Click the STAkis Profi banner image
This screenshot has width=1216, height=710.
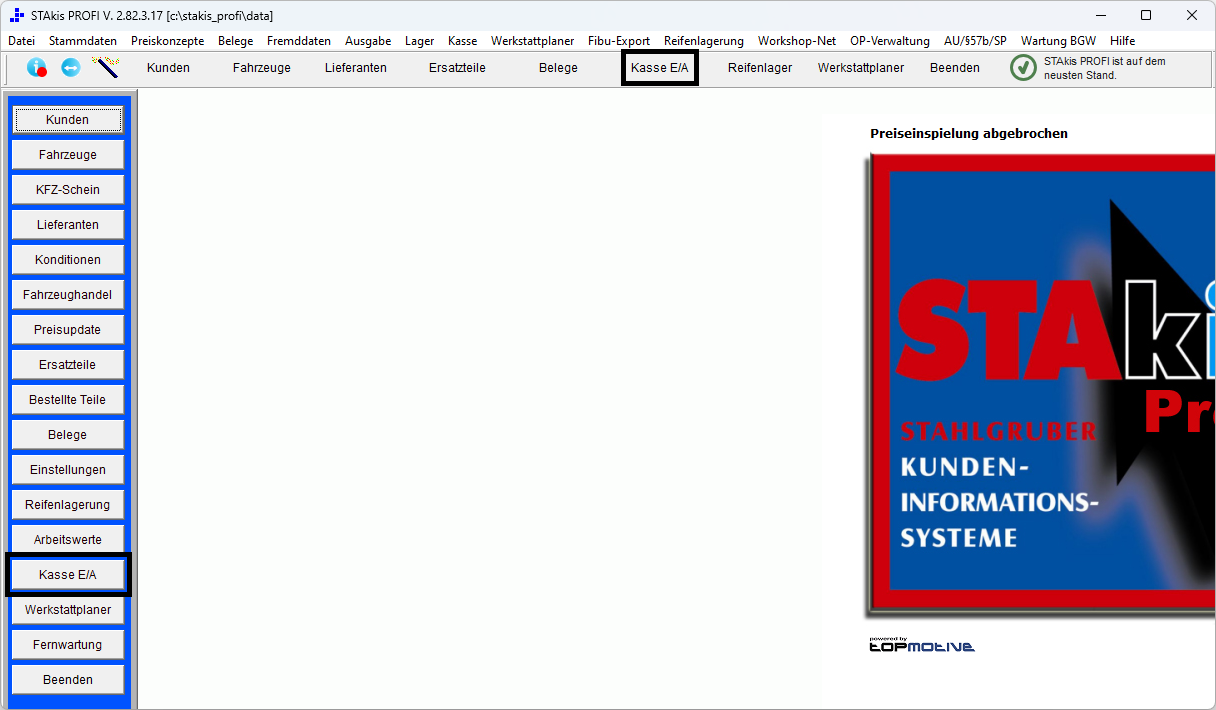1041,385
